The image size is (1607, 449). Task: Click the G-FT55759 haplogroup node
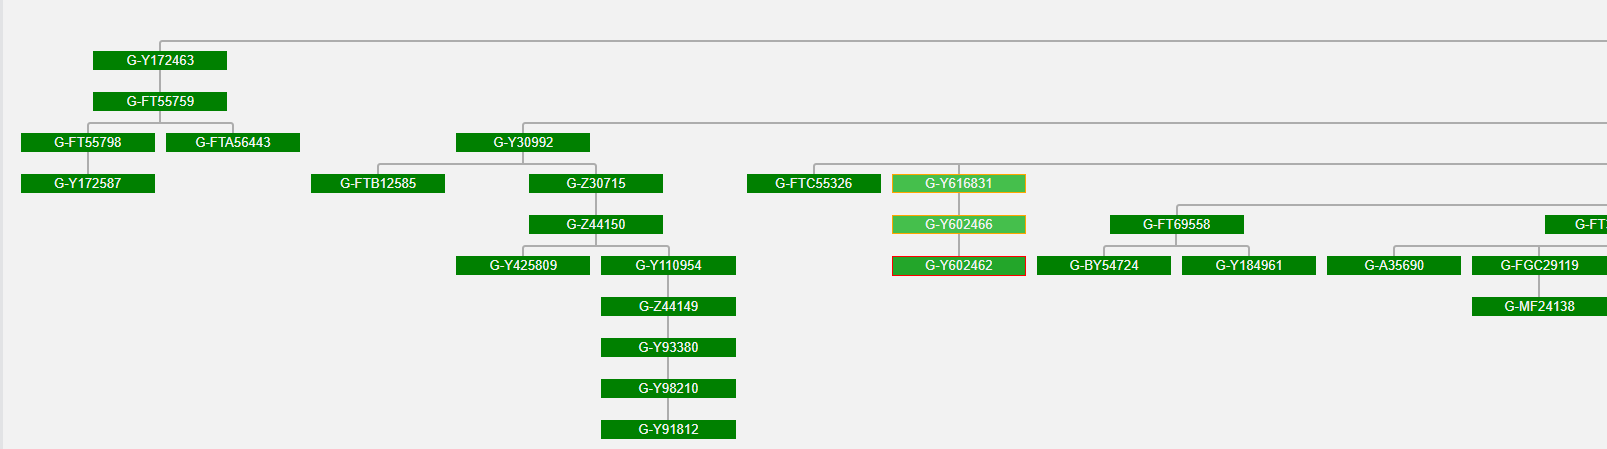pyautogui.click(x=160, y=102)
